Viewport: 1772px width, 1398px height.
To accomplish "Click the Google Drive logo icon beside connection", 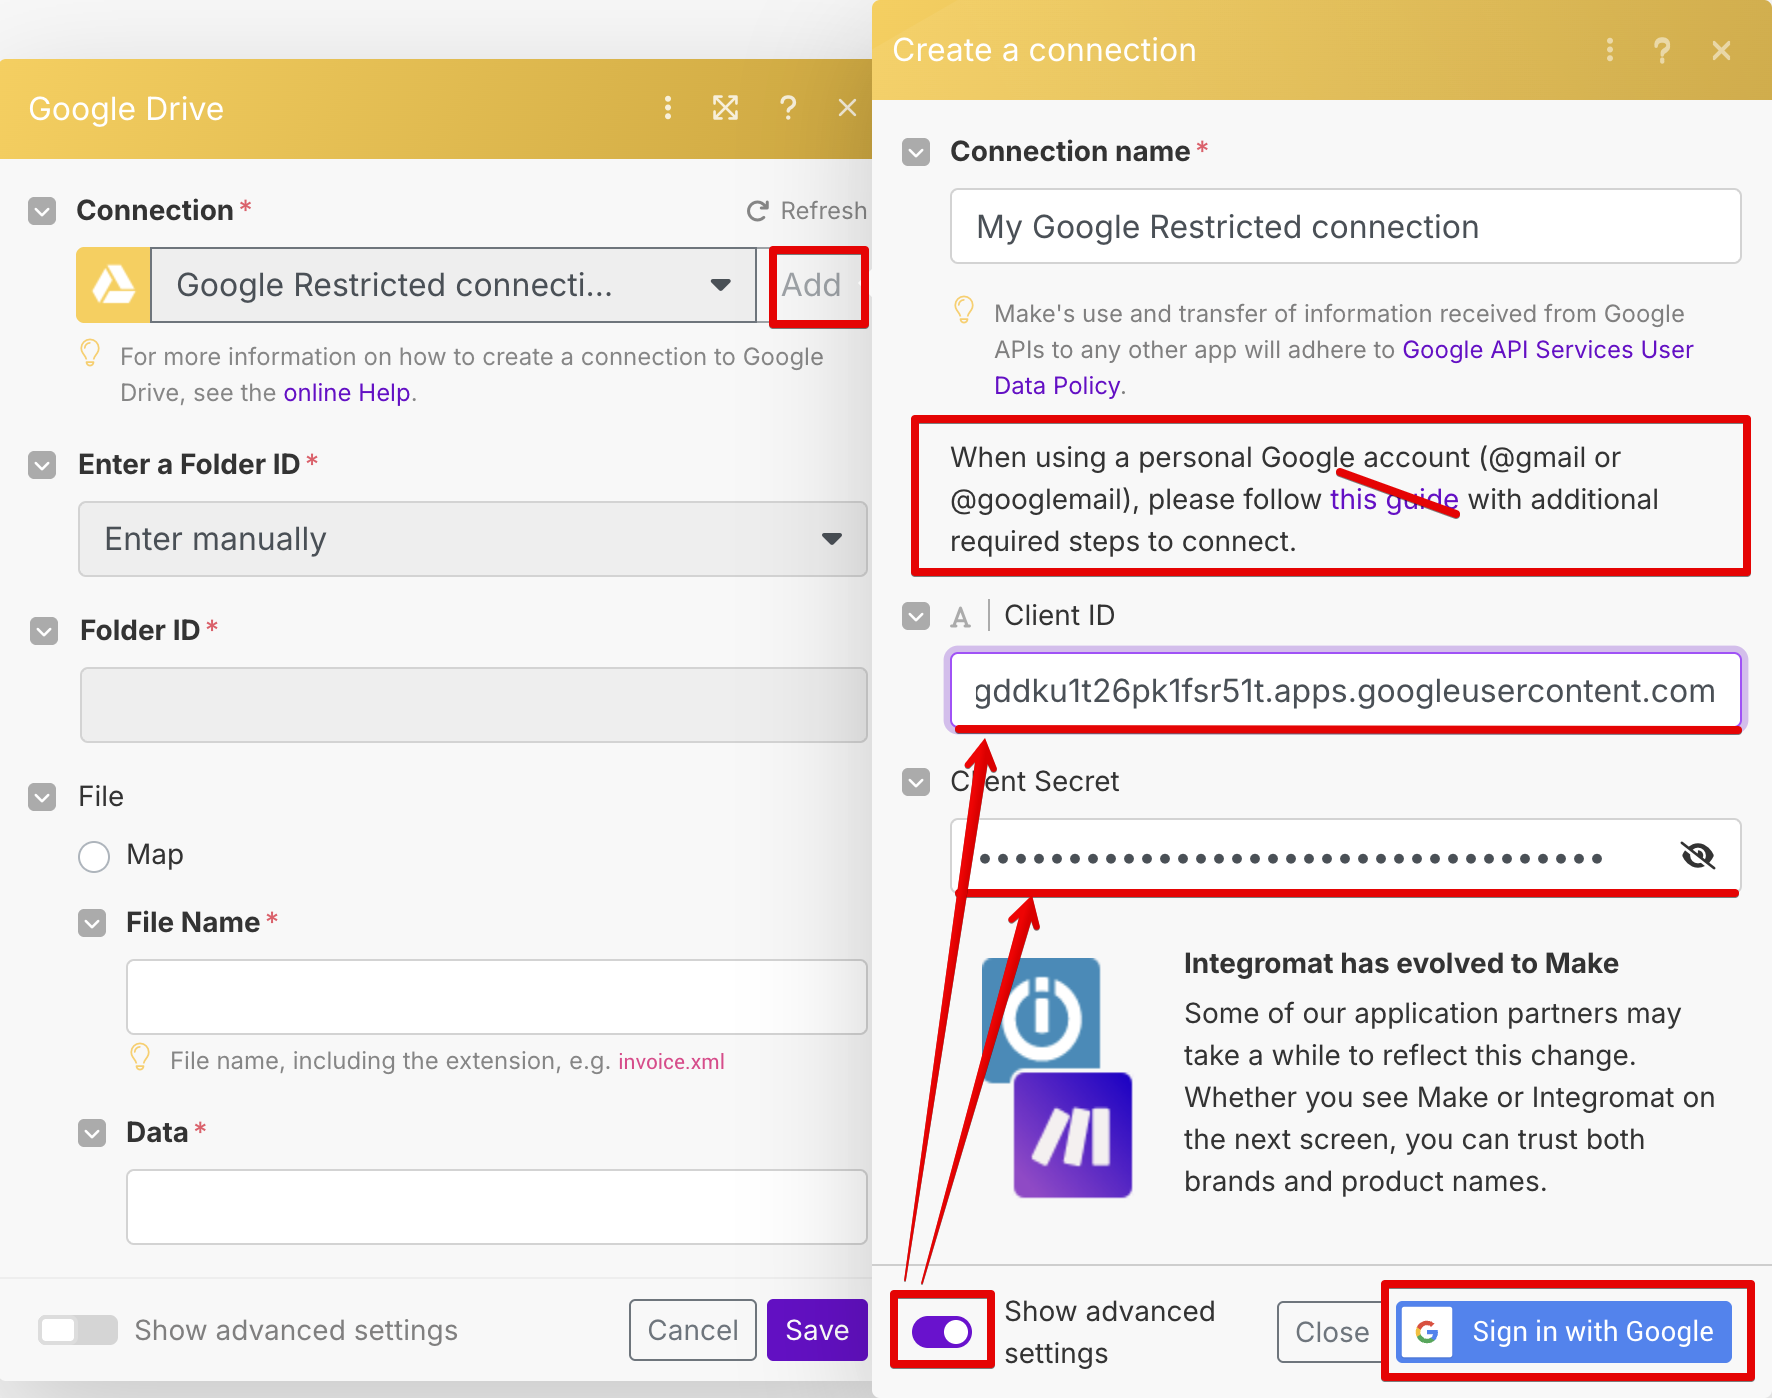I will [114, 285].
